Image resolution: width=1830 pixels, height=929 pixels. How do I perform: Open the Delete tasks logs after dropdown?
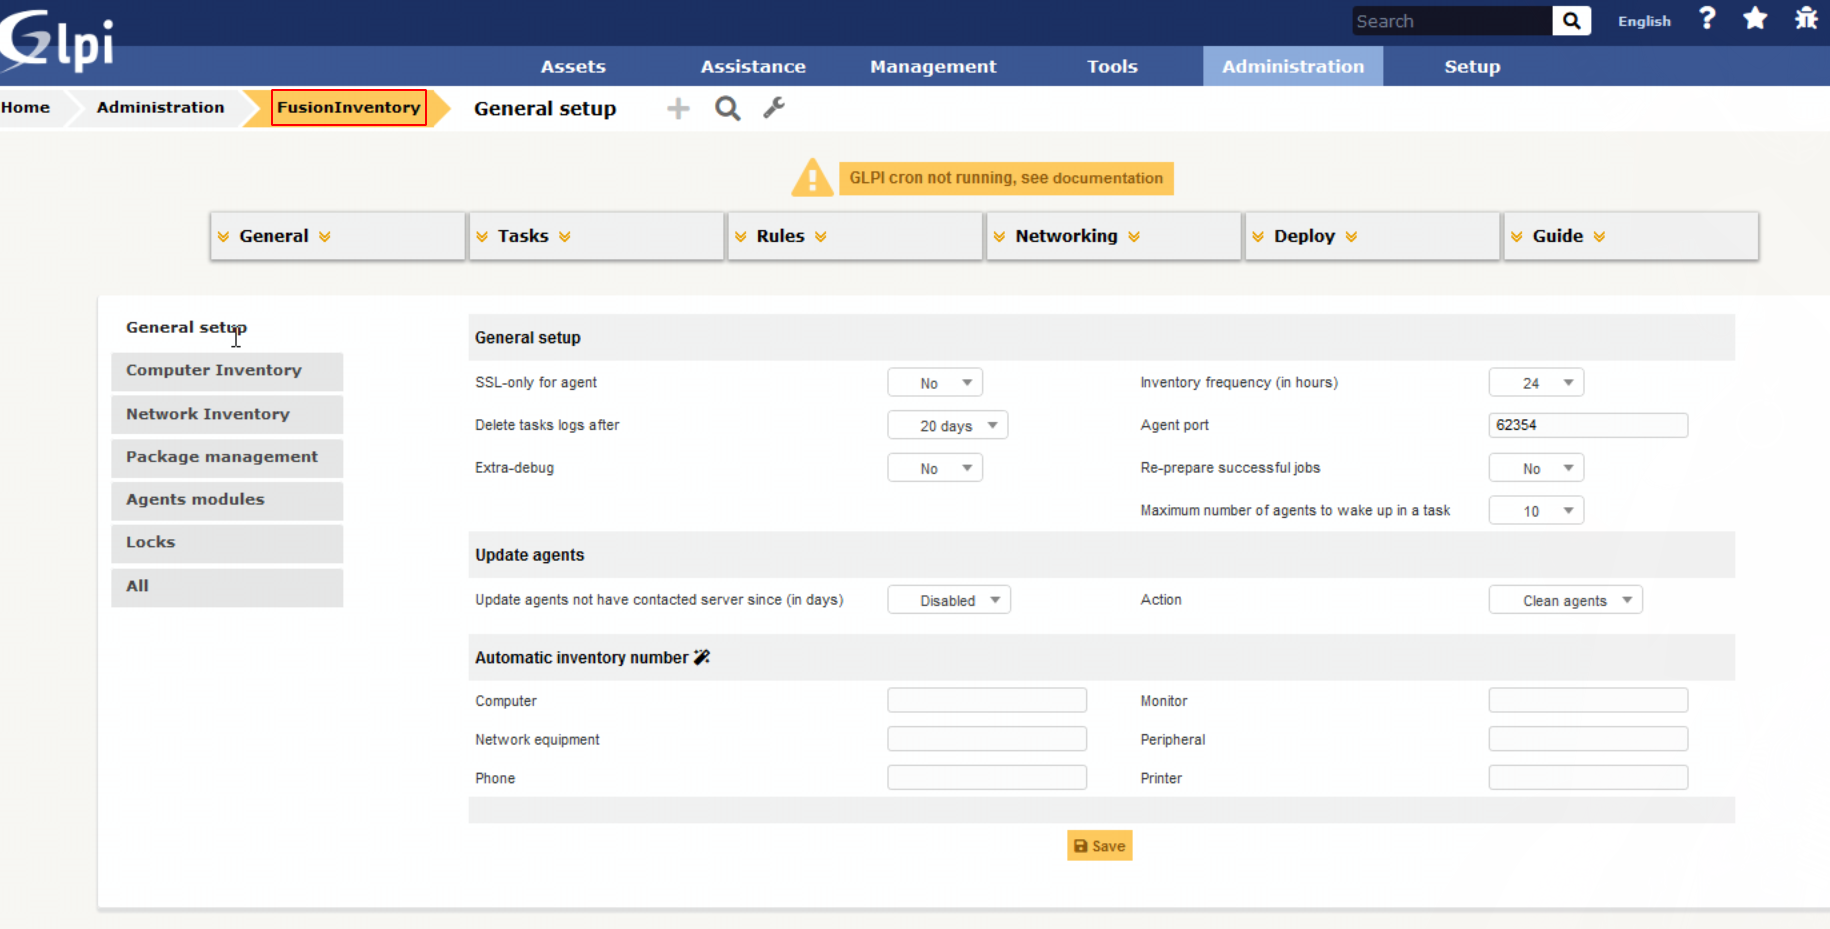pos(947,426)
